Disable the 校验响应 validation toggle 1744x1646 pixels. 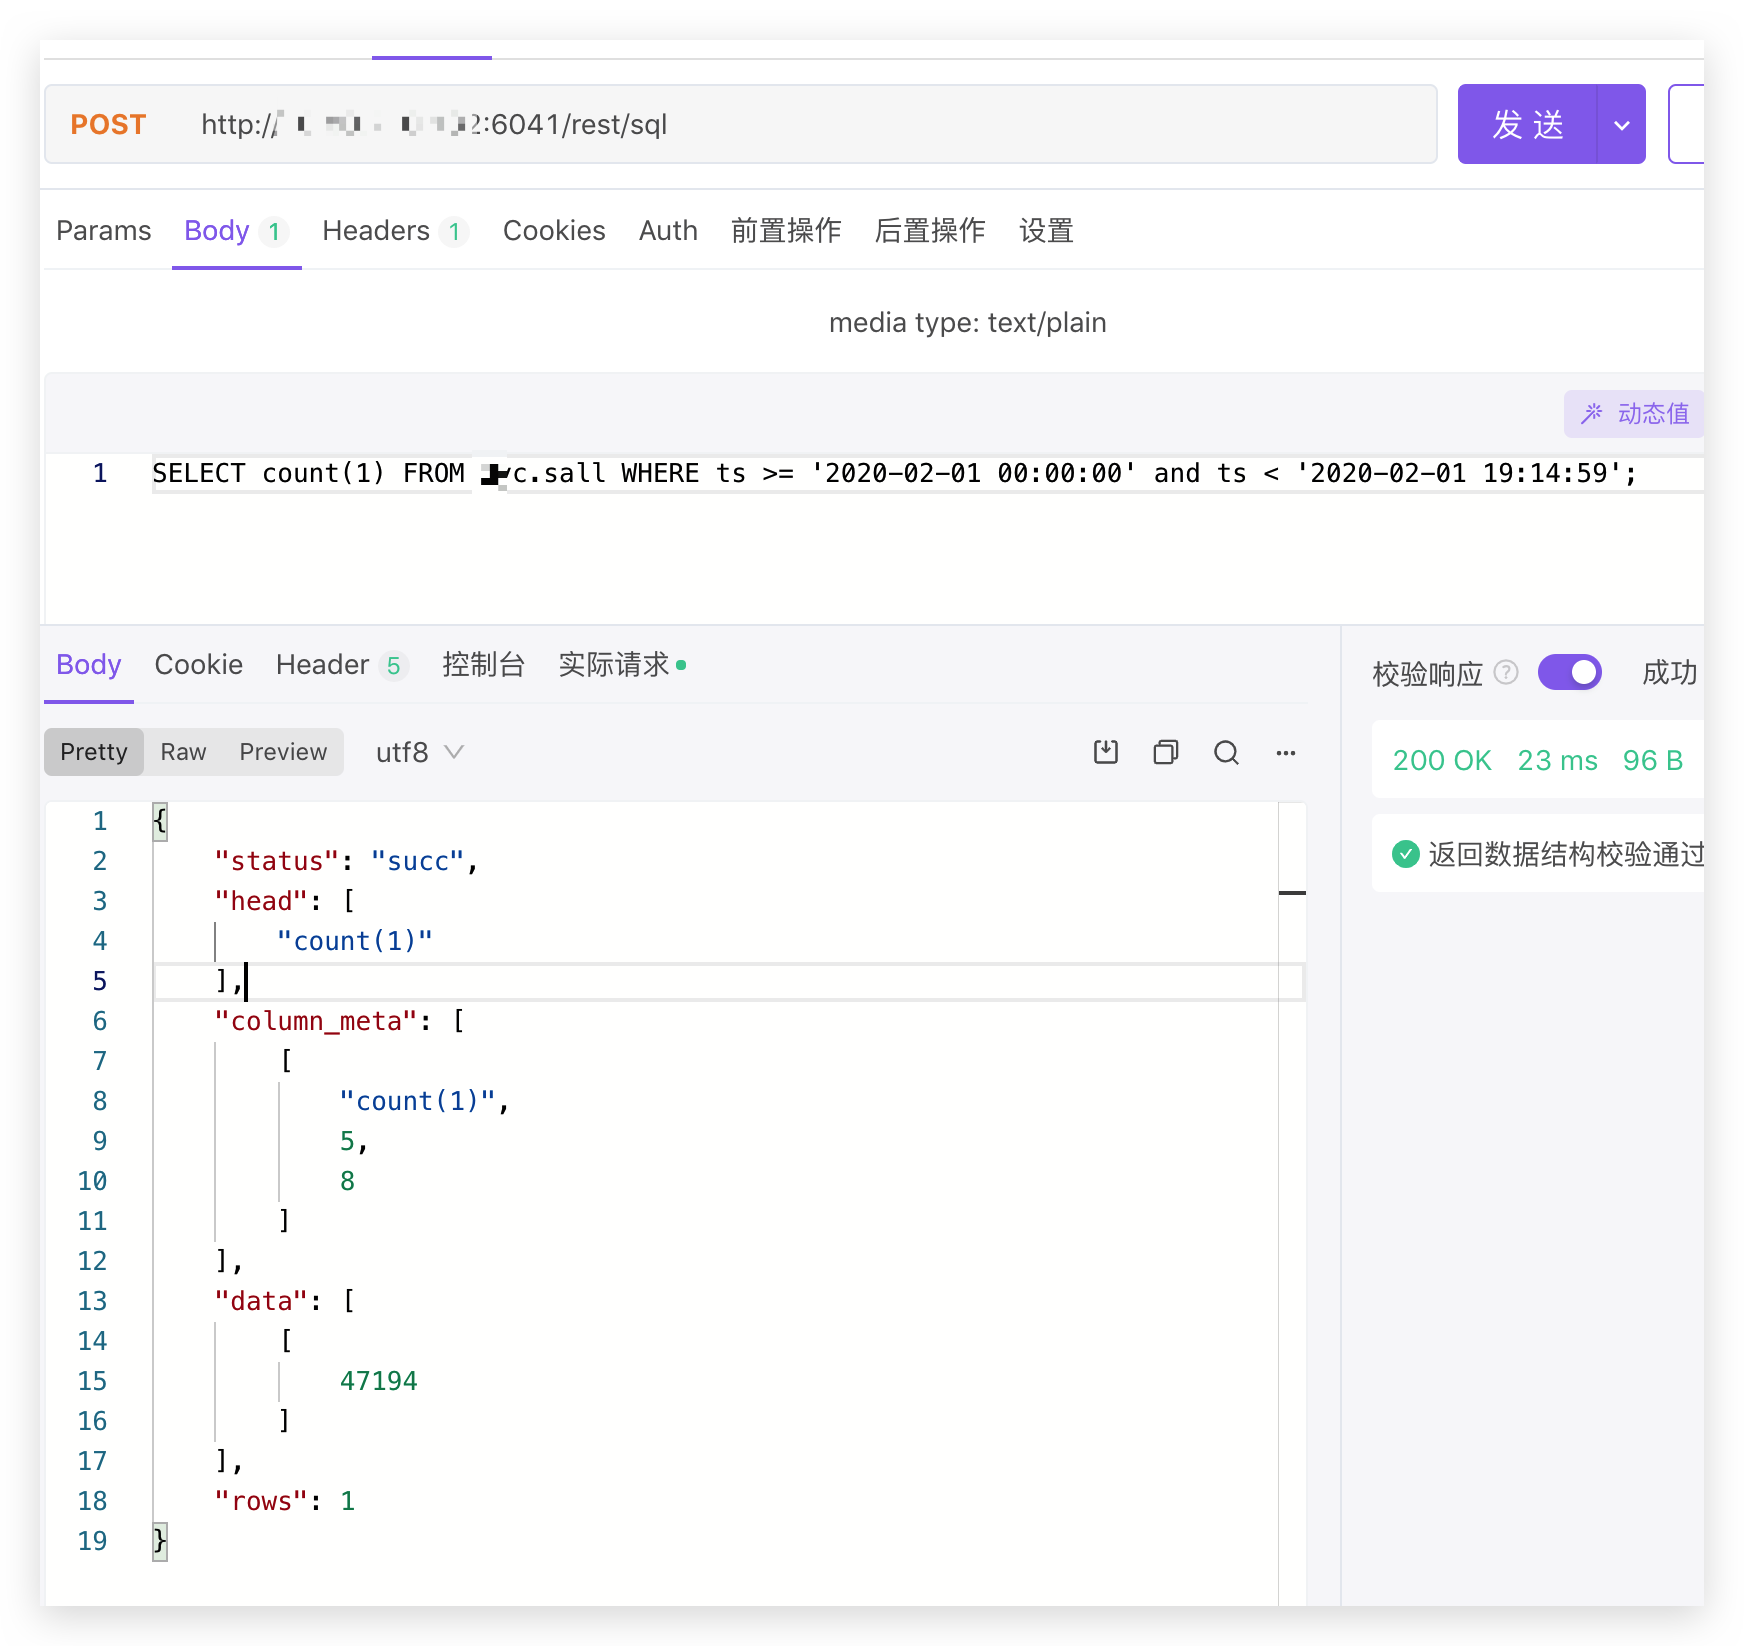[x=1569, y=672]
